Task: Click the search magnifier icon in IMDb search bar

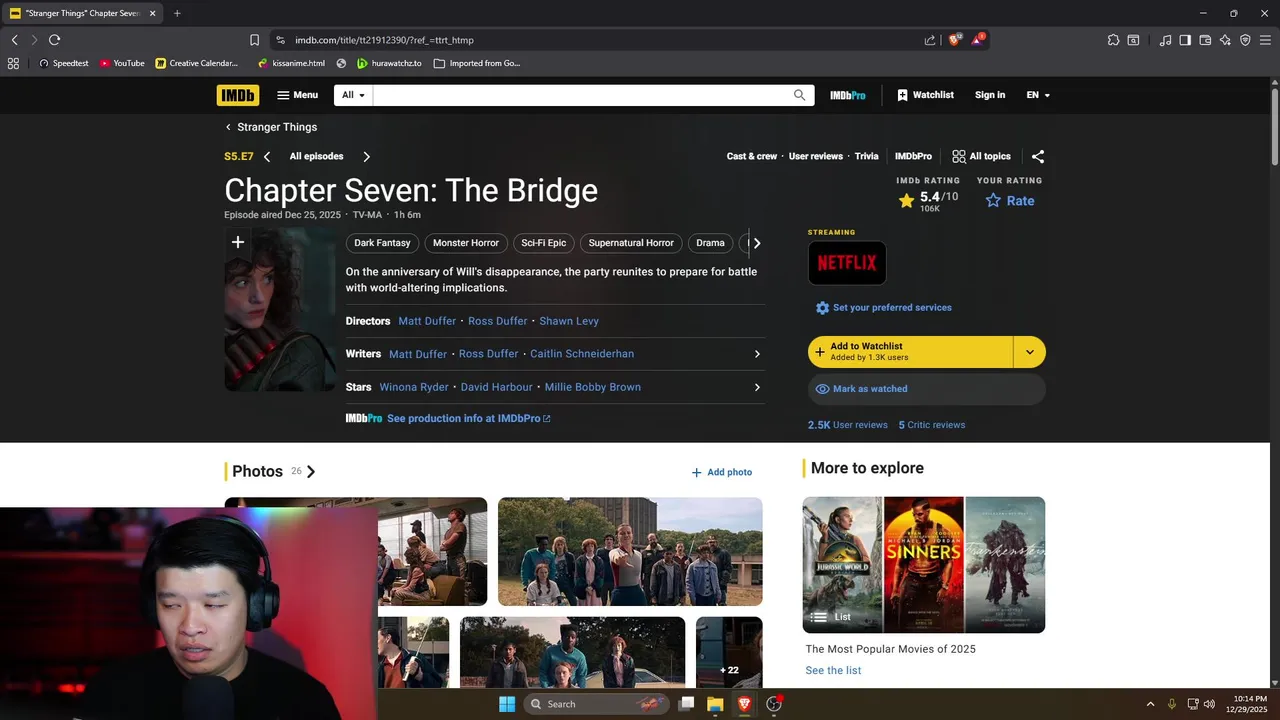Action: 799,95
